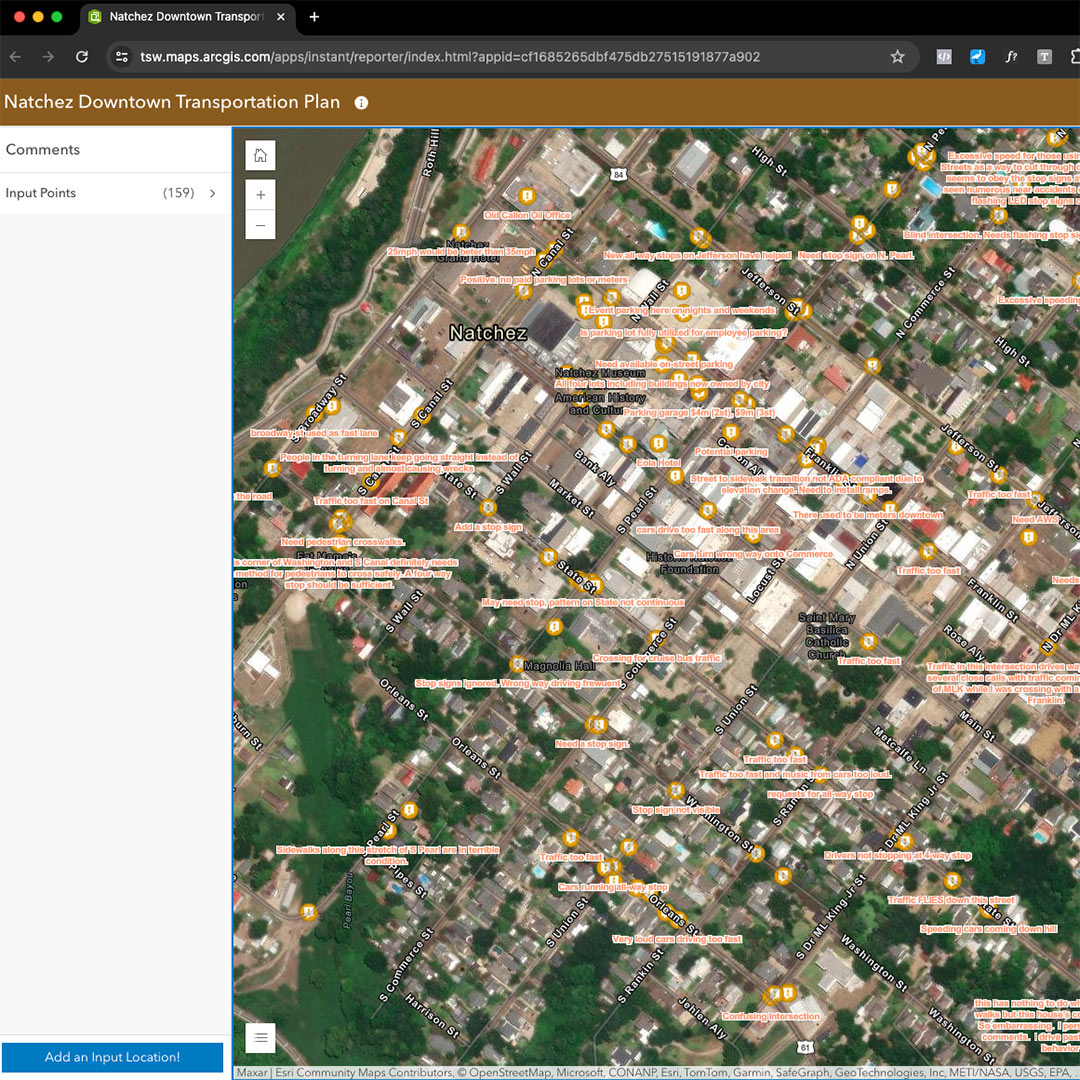The height and width of the screenshot is (1080, 1080).
Task: Go back to the previous page
Action: (x=15, y=57)
